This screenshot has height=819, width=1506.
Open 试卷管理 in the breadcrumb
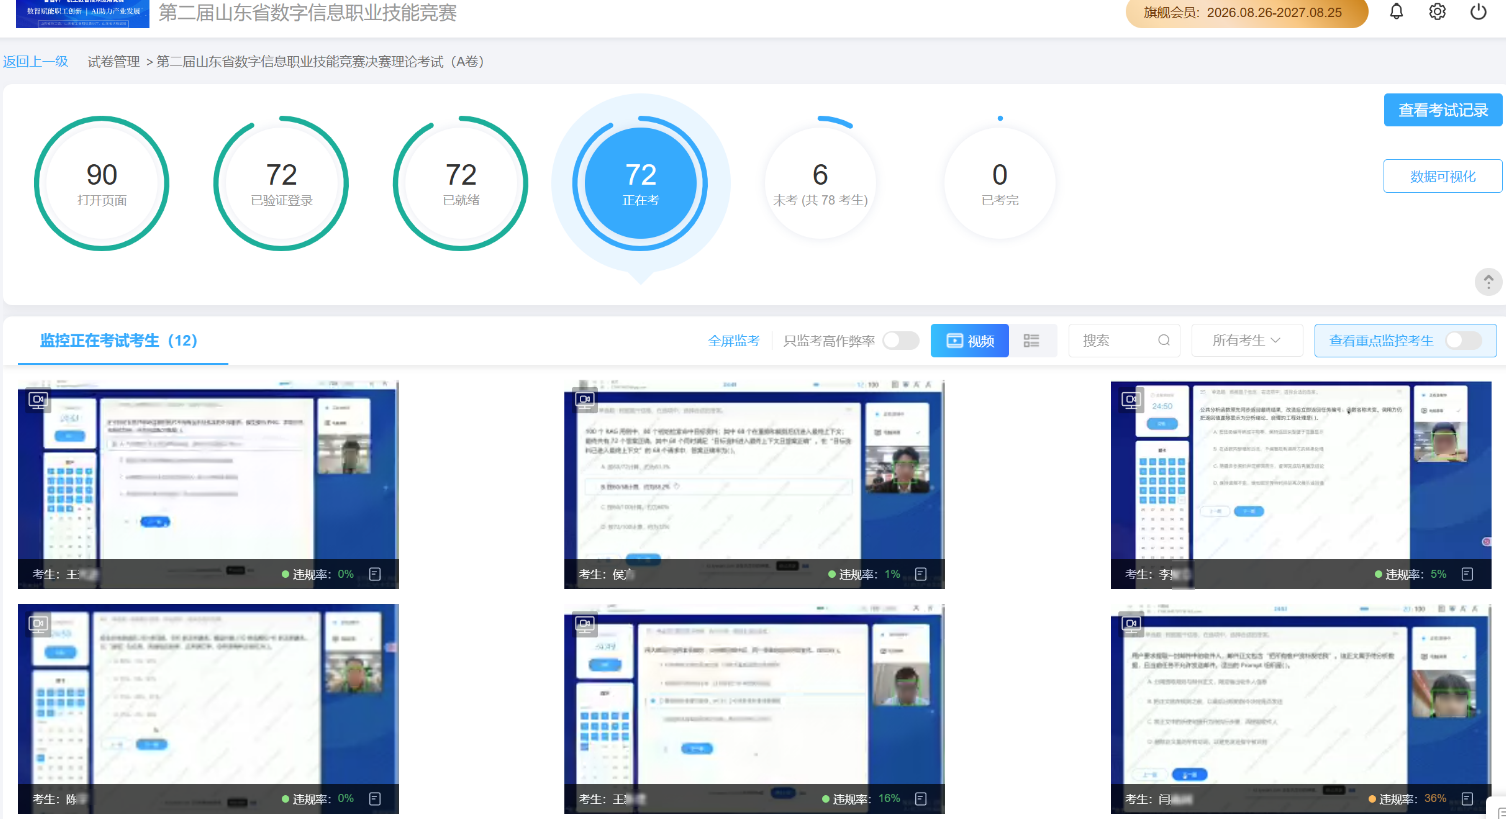(x=114, y=61)
